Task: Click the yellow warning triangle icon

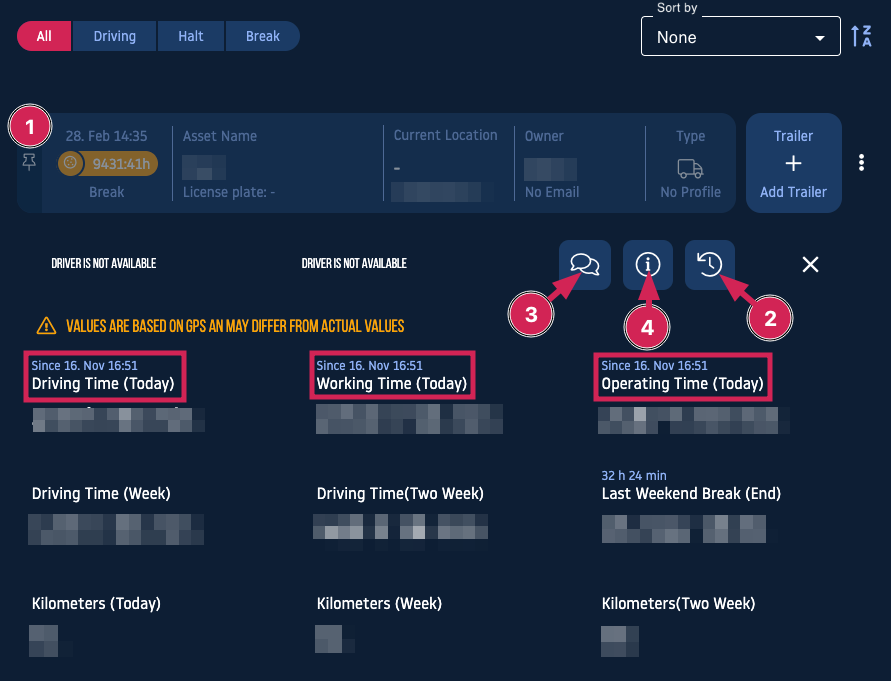Action: point(46,326)
